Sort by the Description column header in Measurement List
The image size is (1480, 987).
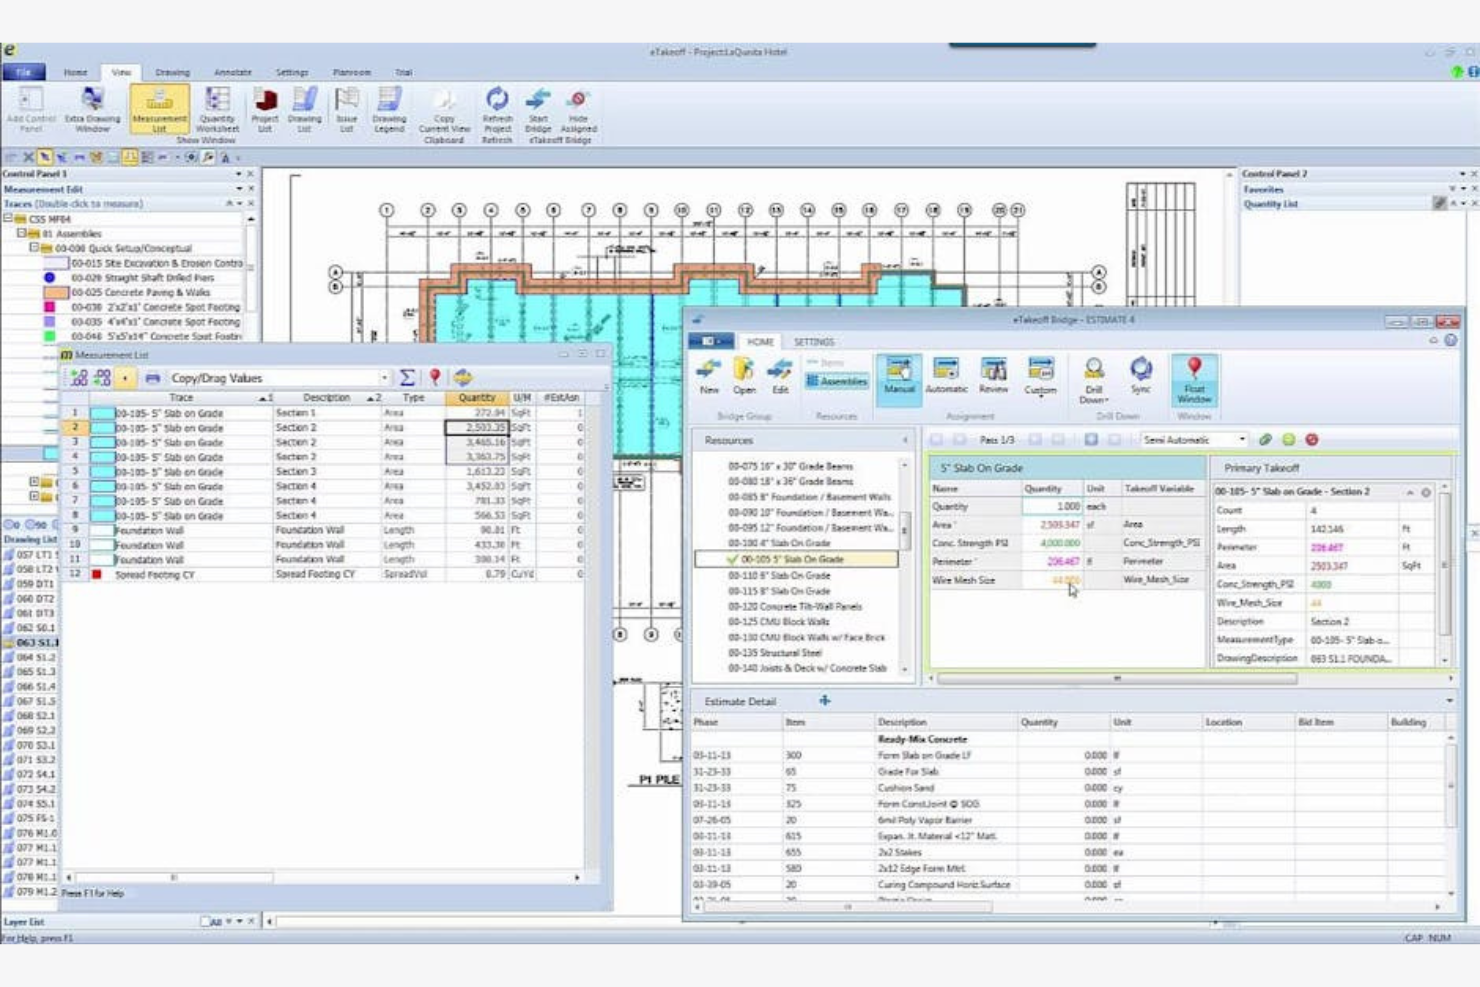[x=327, y=398]
